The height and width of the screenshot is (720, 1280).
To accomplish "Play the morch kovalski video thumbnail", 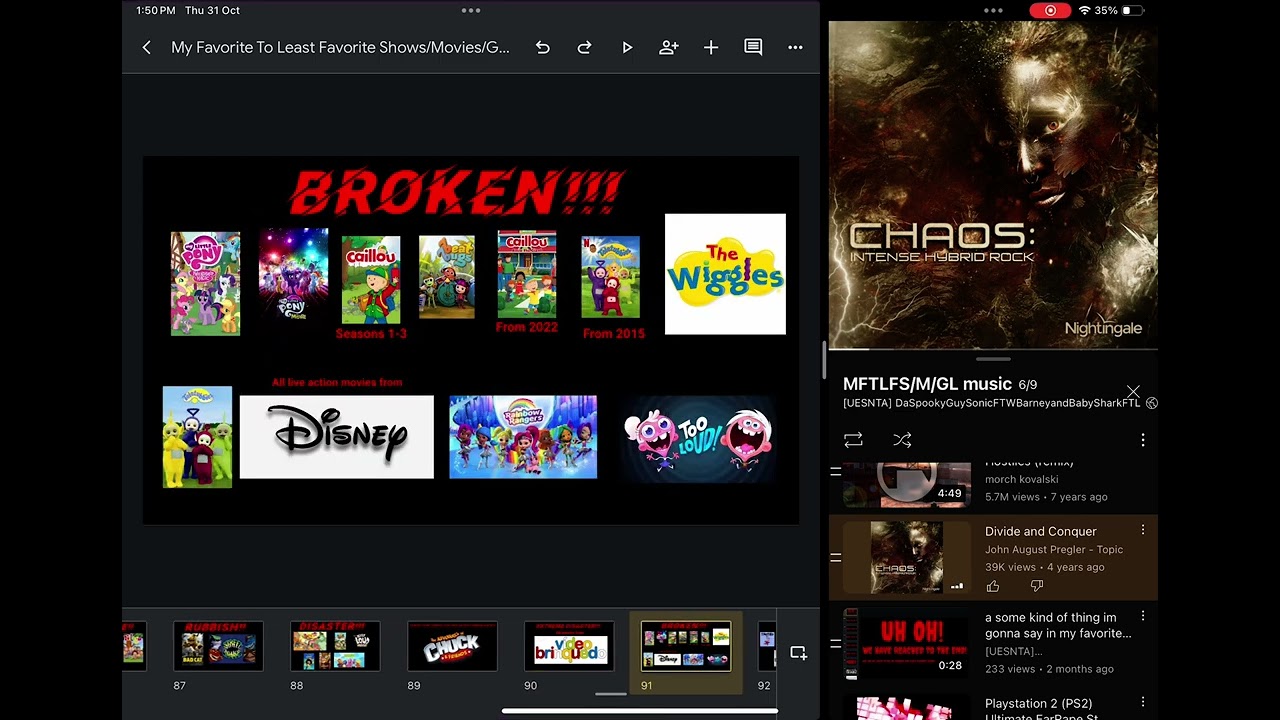I will coord(907,485).
